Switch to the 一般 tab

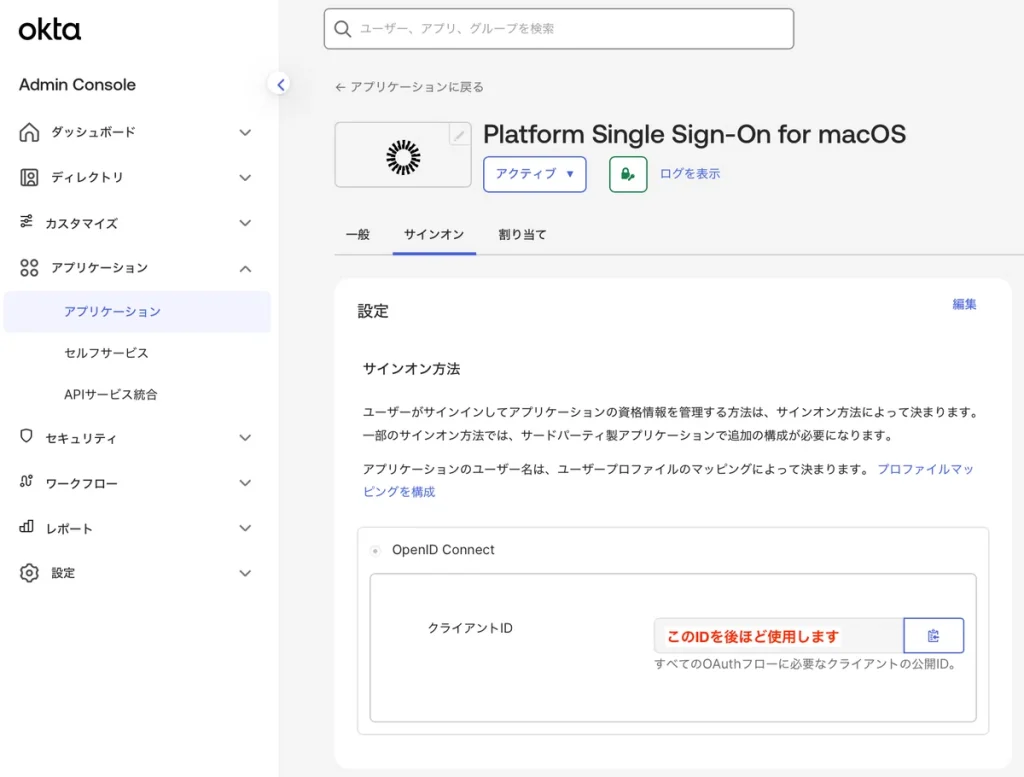tap(357, 235)
